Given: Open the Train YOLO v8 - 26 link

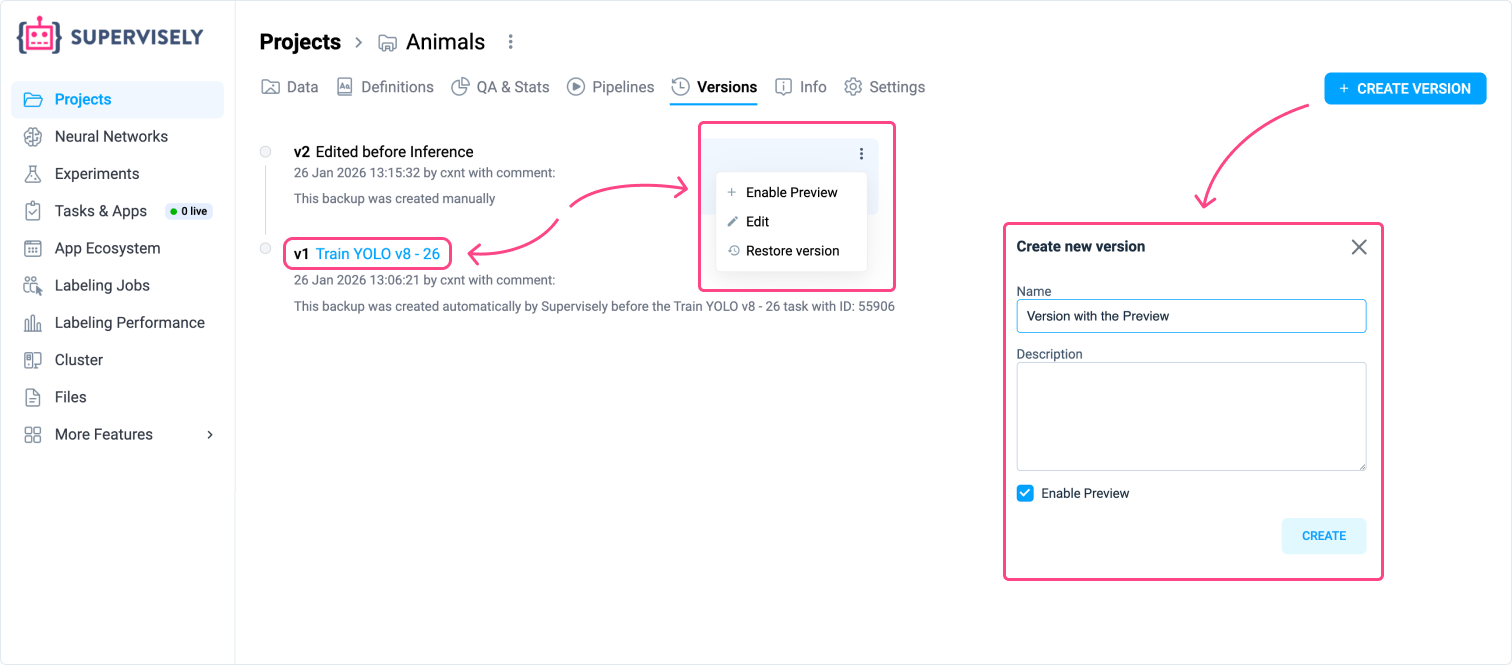Looking at the screenshot, I should (x=382, y=254).
